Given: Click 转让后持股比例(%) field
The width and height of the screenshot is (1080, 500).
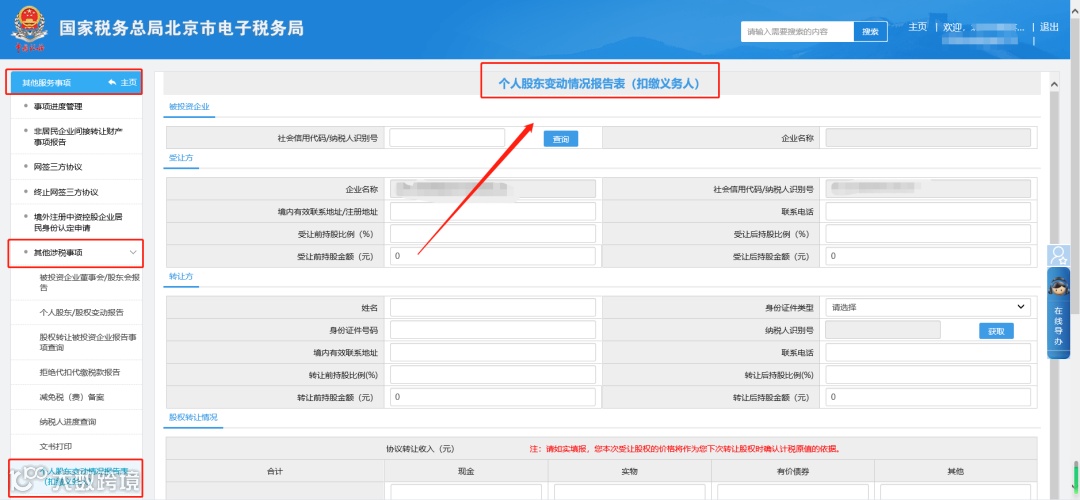Looking at the screenshot, I should pyautogui.click(x=928, y=375).
